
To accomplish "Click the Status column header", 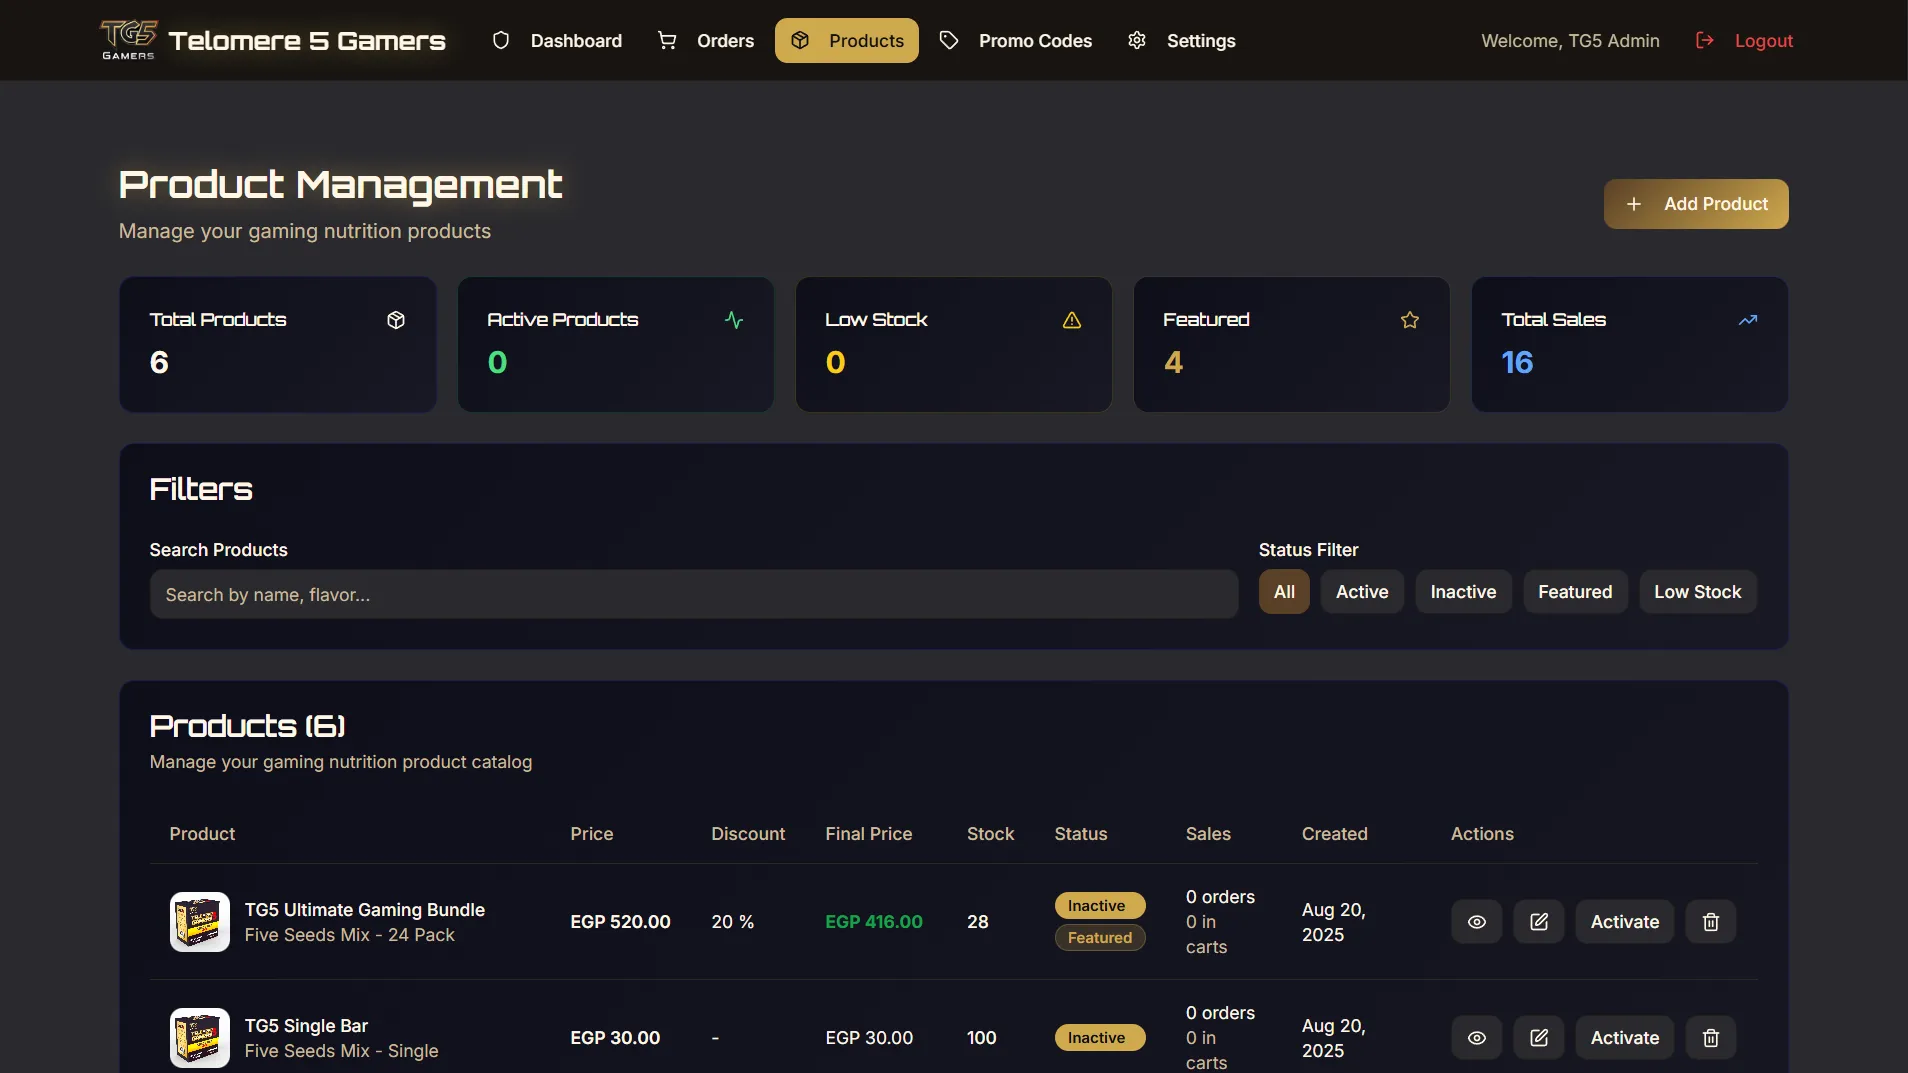I will tap(1081, 834).
